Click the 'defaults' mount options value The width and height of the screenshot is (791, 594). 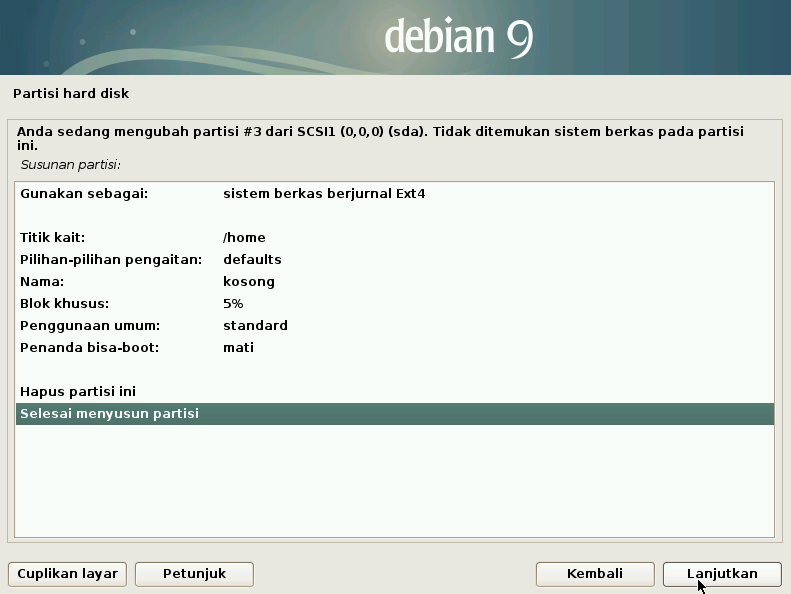tap(252, 259)
